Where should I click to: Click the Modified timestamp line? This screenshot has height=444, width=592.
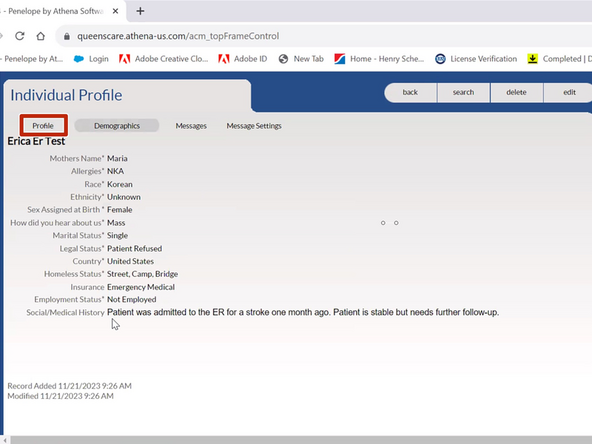tap(60, 396)
